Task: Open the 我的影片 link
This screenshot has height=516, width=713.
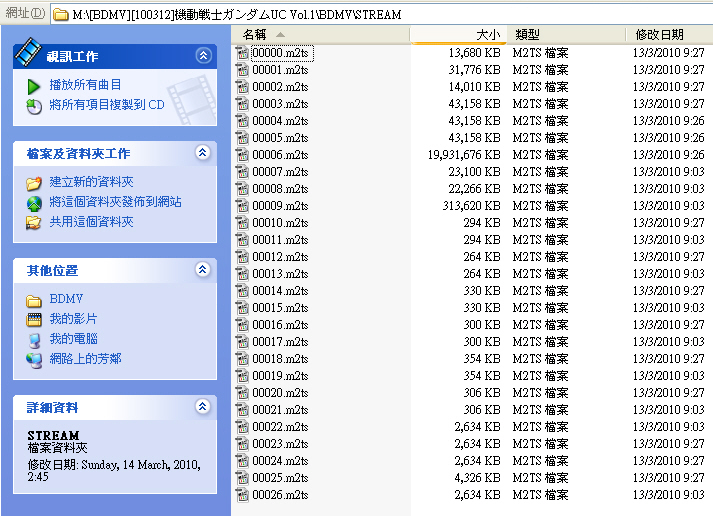Action: [73, 319]
